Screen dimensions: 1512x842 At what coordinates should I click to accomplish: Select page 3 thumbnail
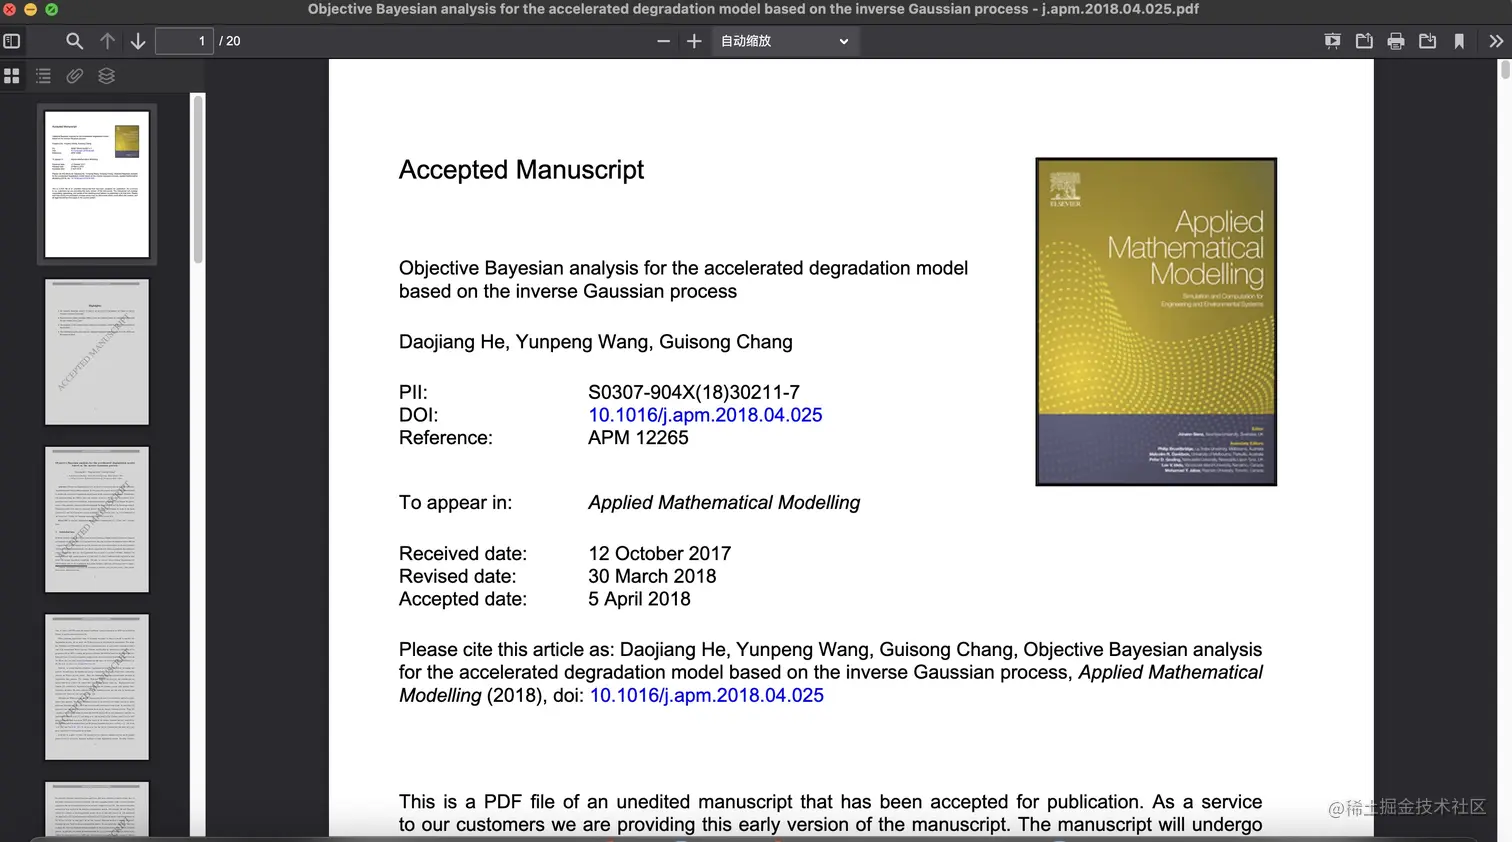[x=97, y=520]
